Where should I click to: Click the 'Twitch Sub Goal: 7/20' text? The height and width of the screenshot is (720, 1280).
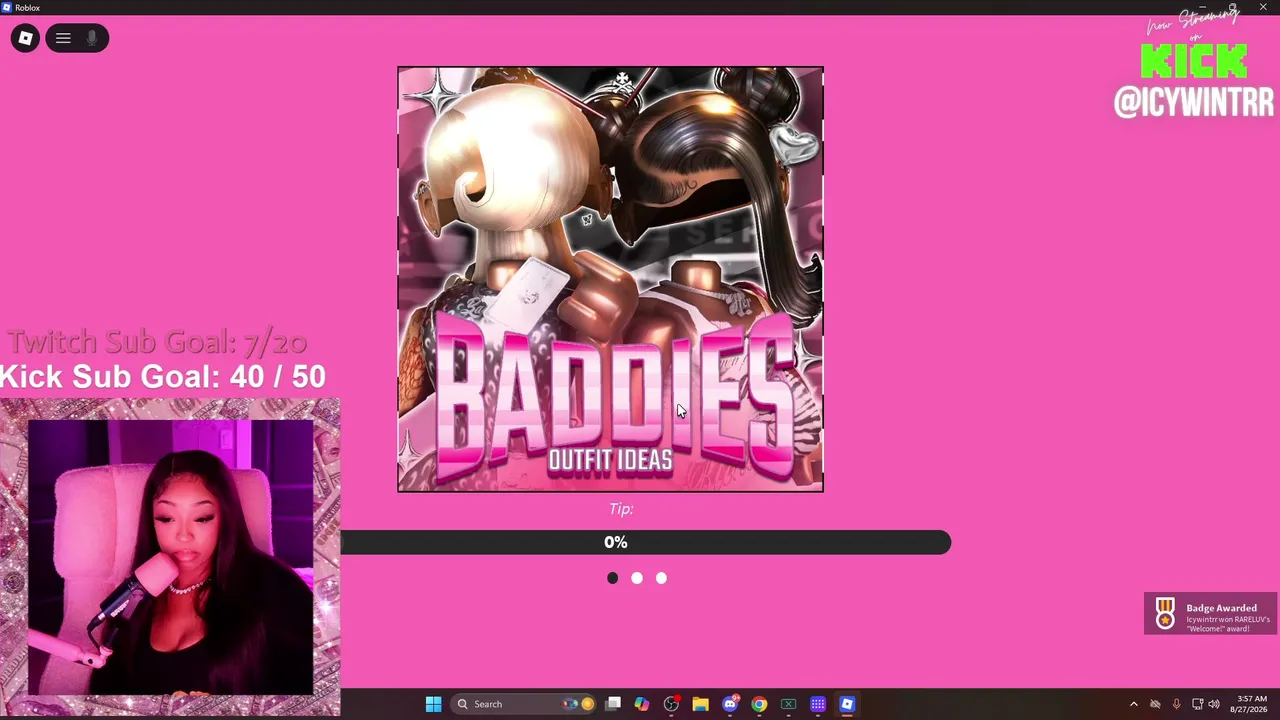pos(157,342)
